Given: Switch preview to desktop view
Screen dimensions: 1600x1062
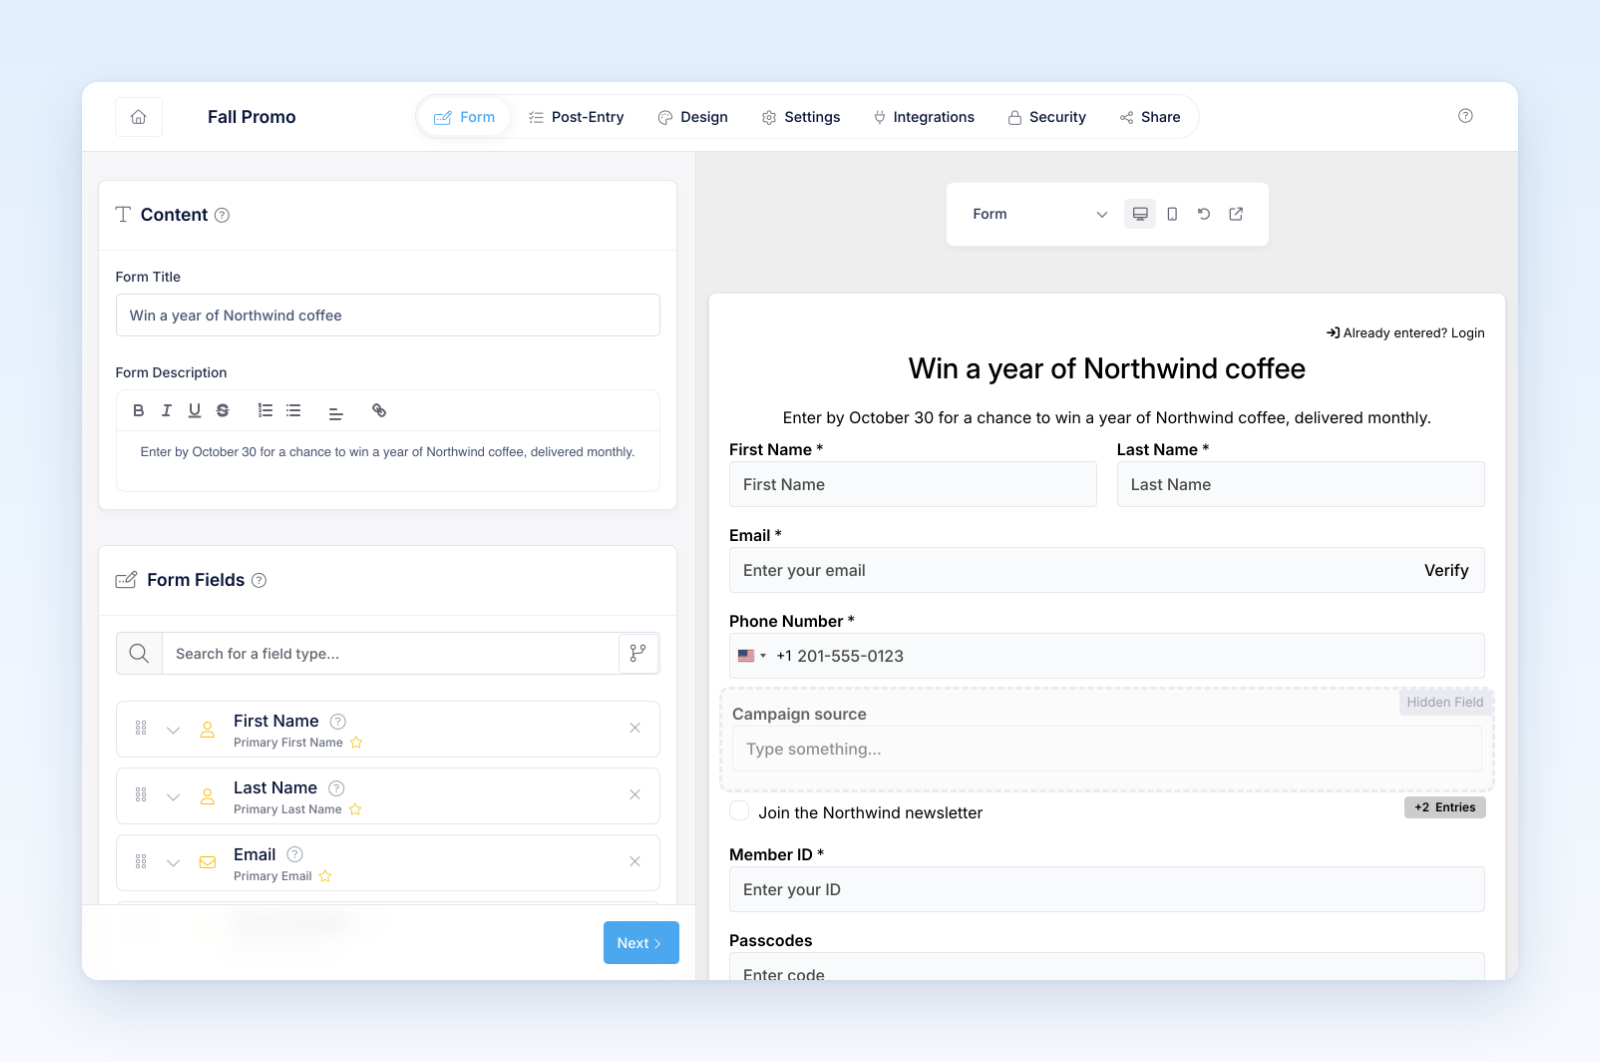Looking at the screenshot, I should [x=1140, y=214].
